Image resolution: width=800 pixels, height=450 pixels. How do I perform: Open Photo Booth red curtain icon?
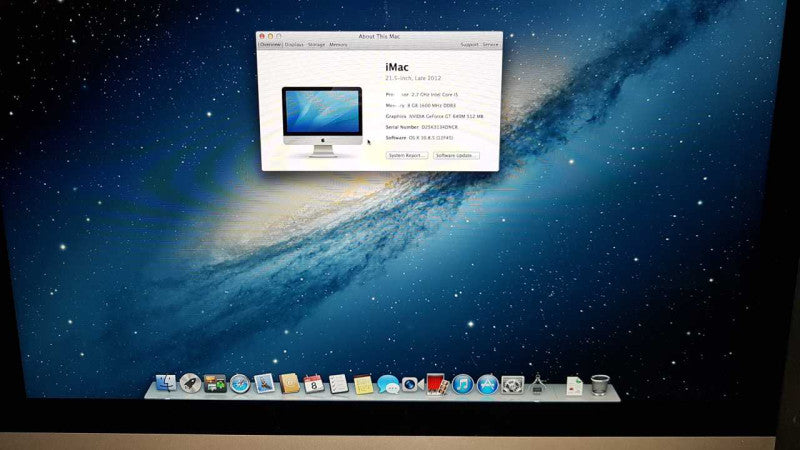click(x=437, y=384)
